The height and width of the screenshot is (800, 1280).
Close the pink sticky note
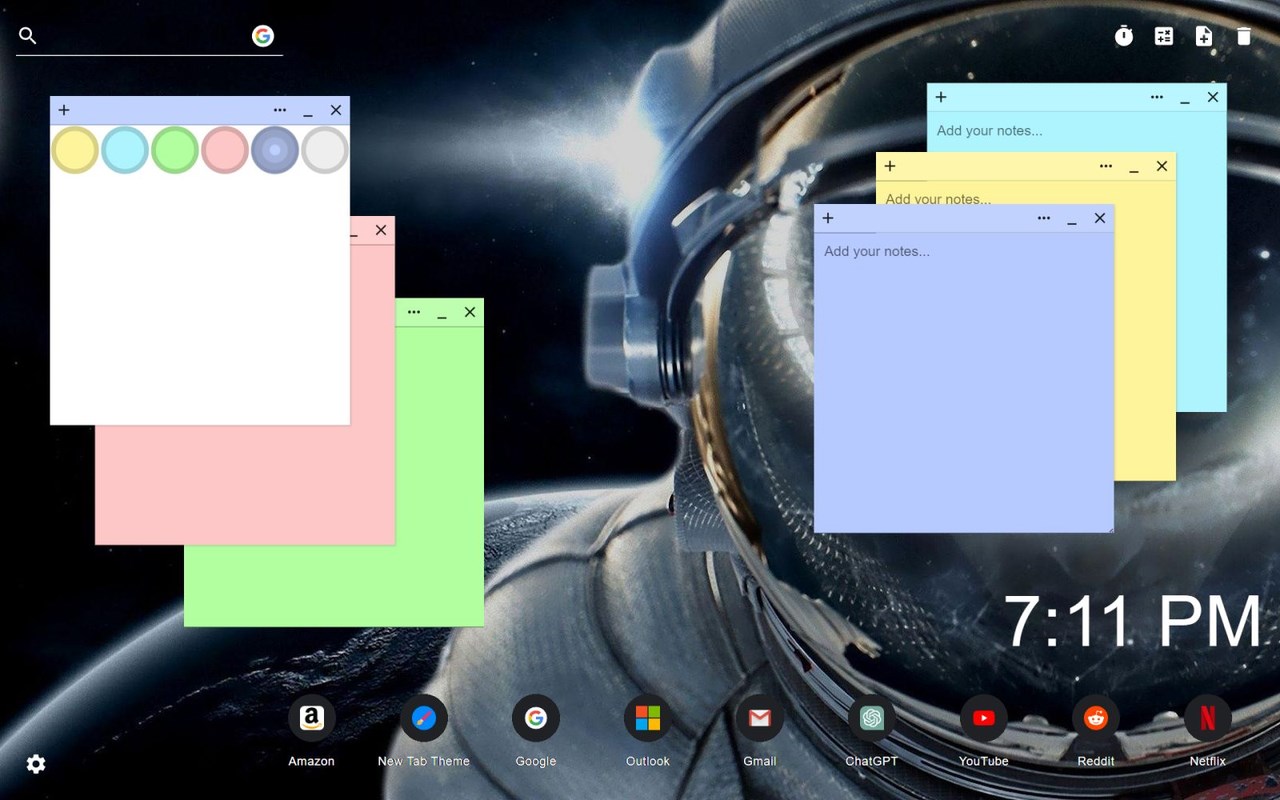click(381, 230)
